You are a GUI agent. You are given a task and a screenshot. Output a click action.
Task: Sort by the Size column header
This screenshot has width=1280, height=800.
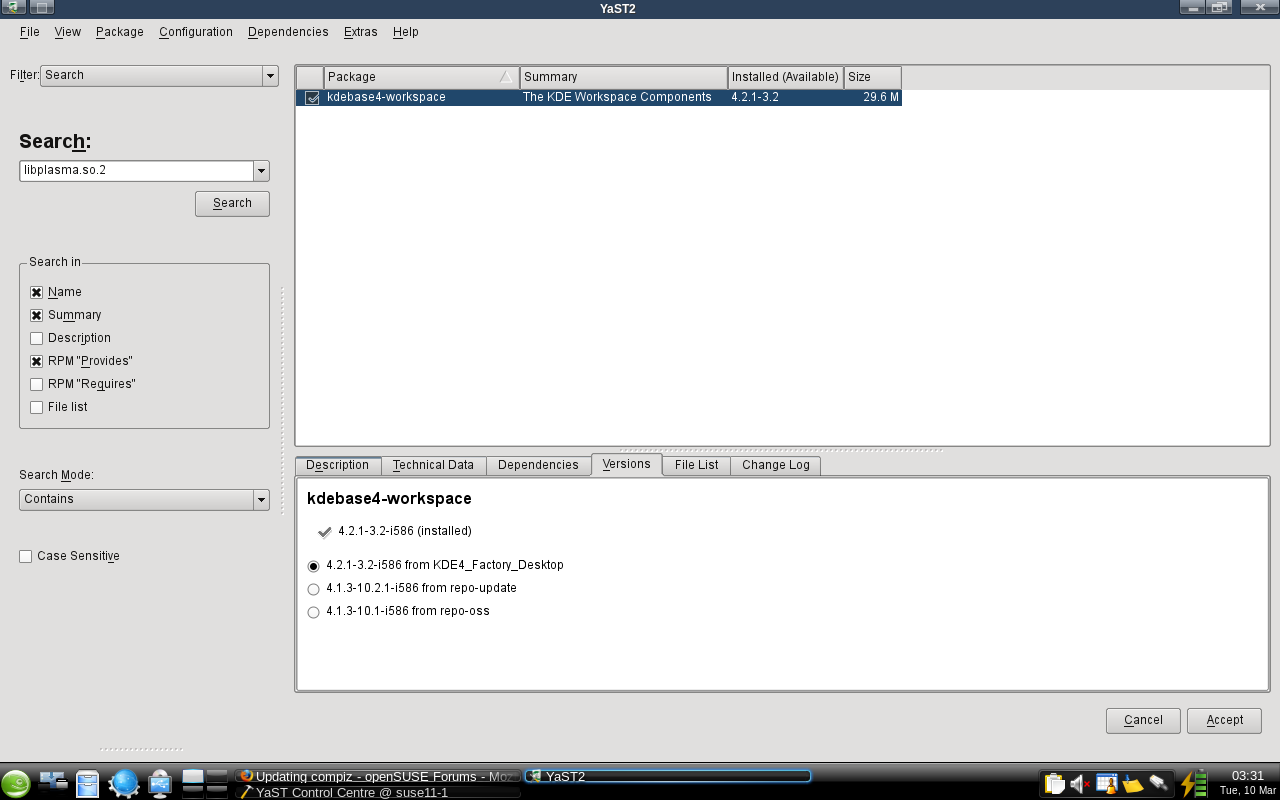click(873, 77)
